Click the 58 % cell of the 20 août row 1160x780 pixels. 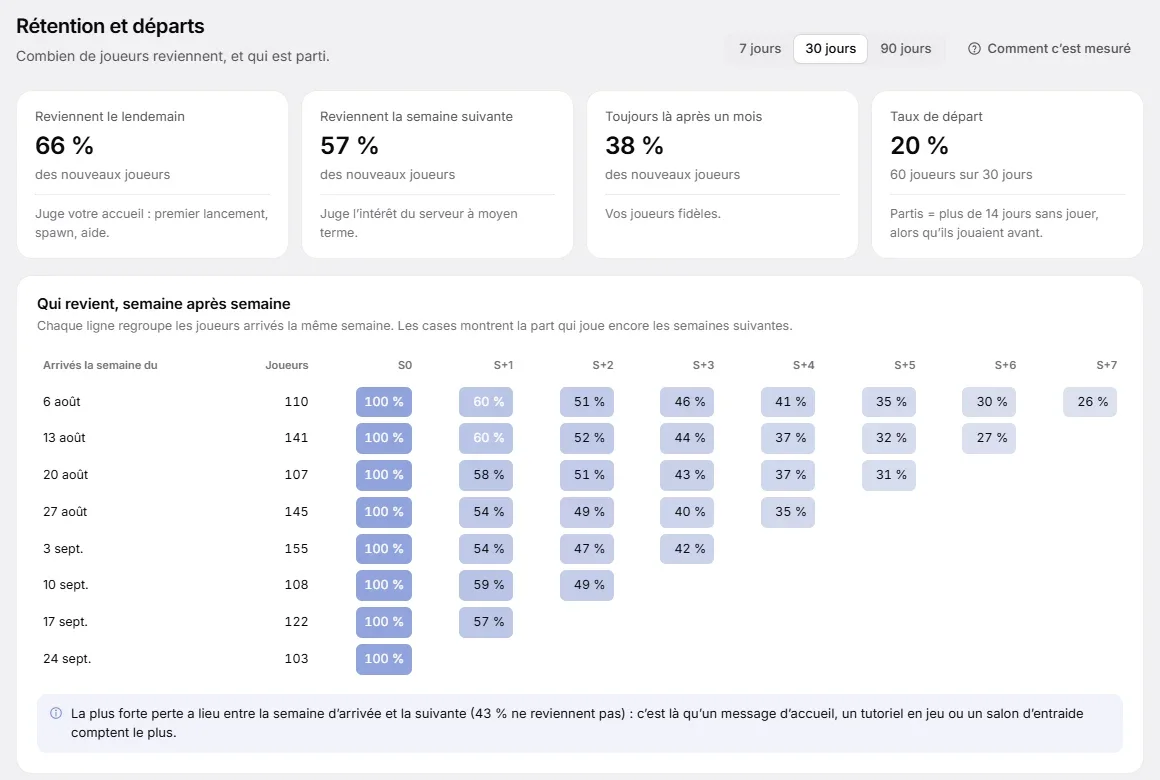(487, 475)
